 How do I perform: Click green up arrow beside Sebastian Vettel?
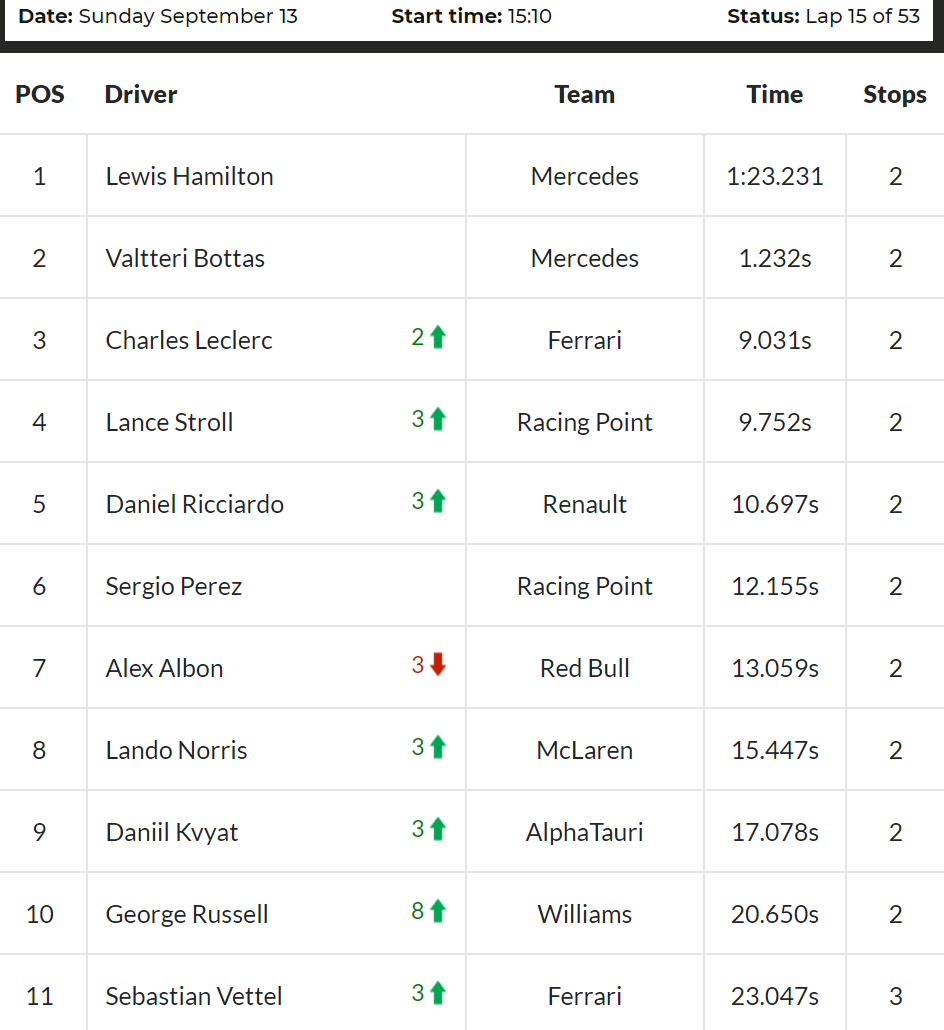click(x=438, y=993)
